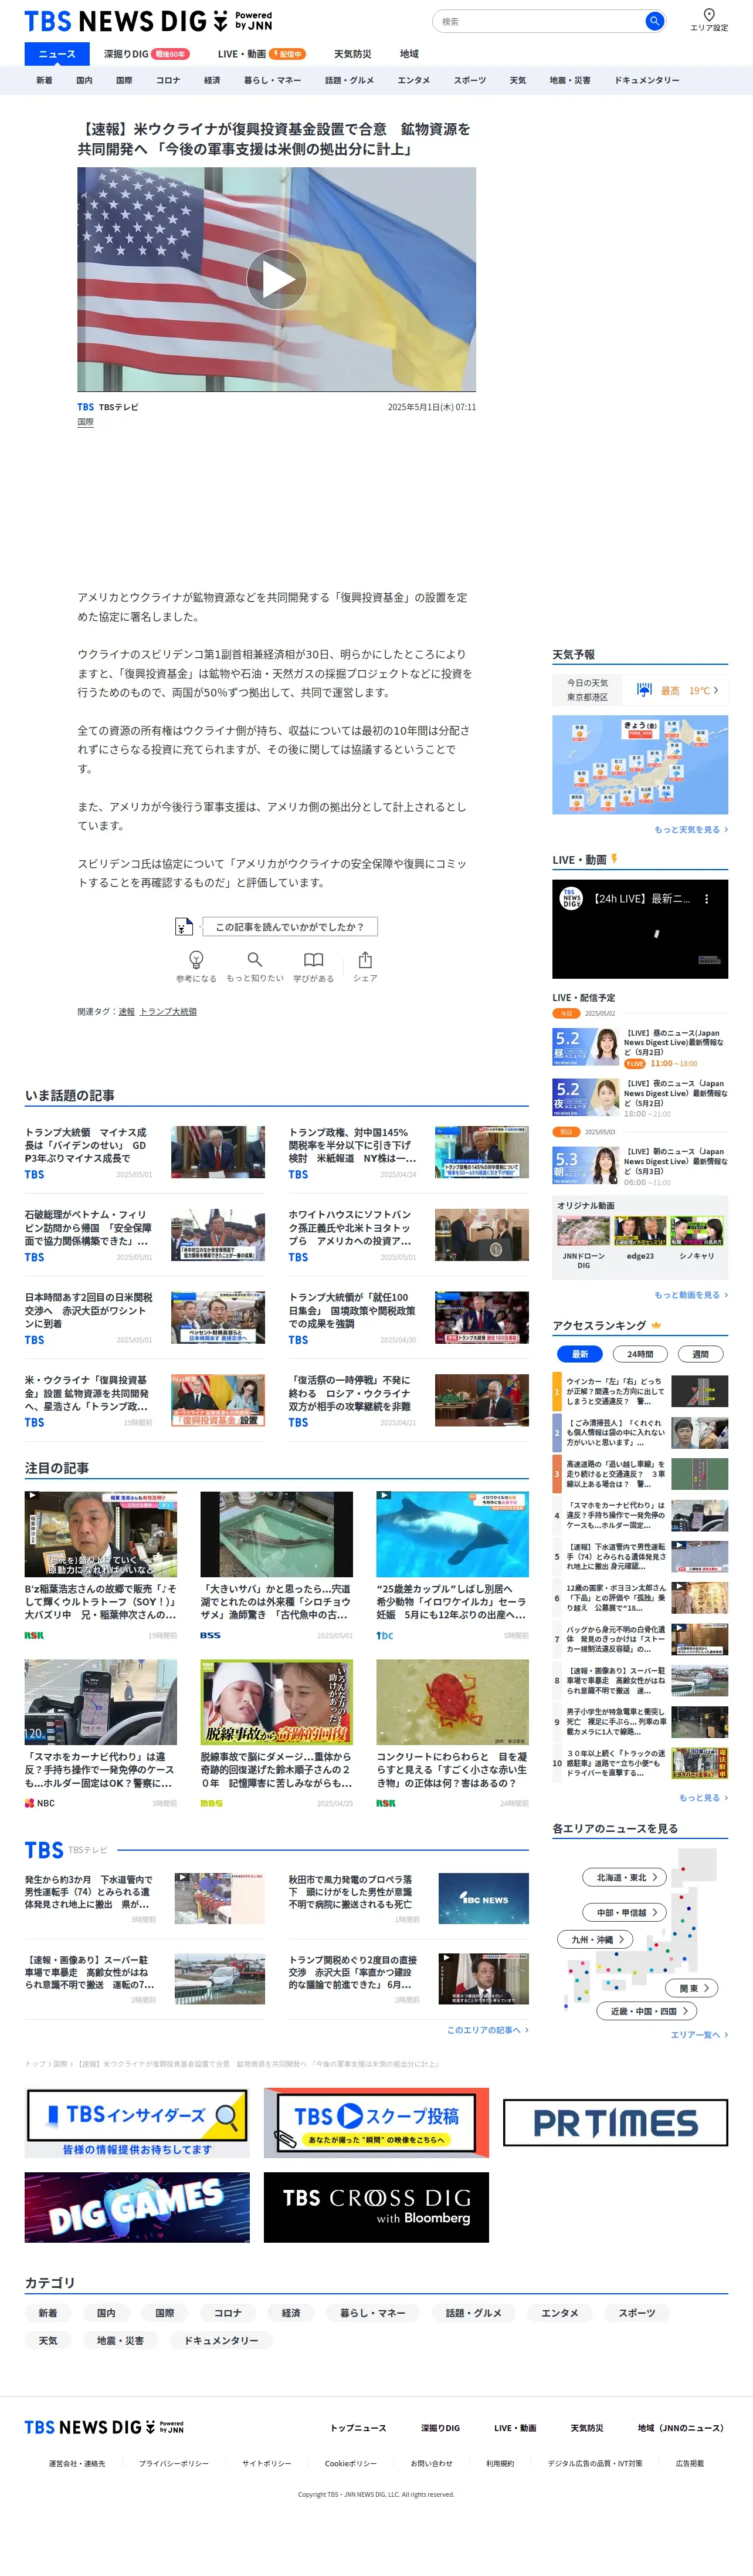Open 利用規約 in the footer

point(500,2463)
